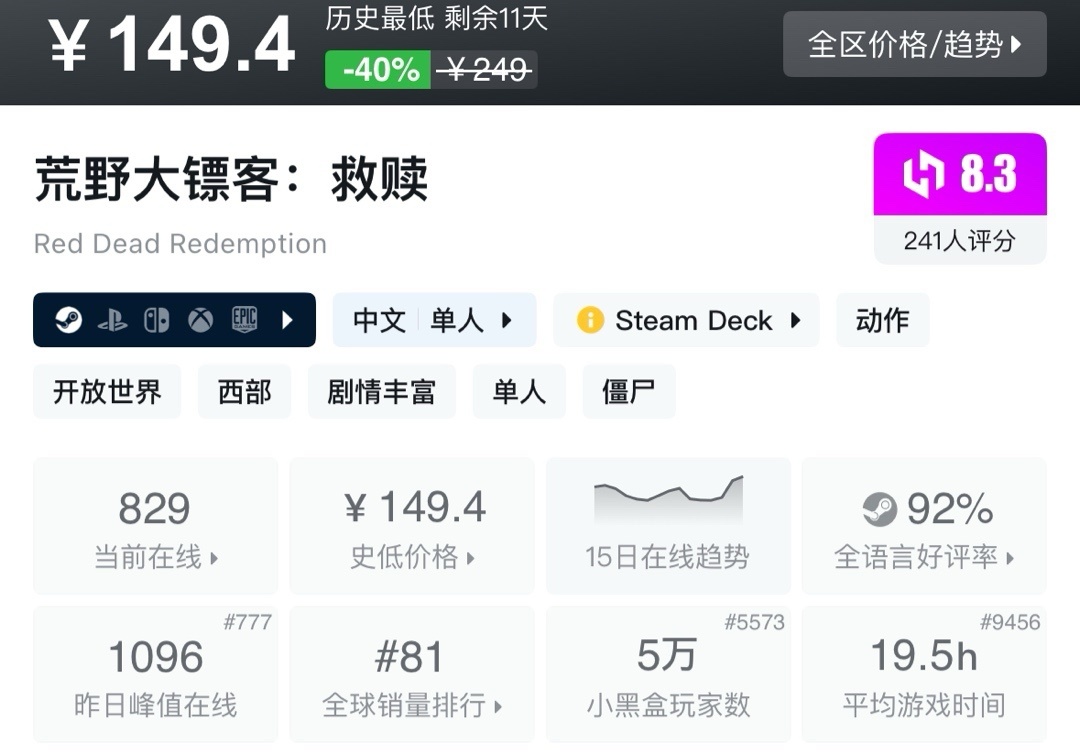Viewport: 1080px width, 754px height.
Task: Select the 开放世界 tag
Action: (x=107, y=391)
